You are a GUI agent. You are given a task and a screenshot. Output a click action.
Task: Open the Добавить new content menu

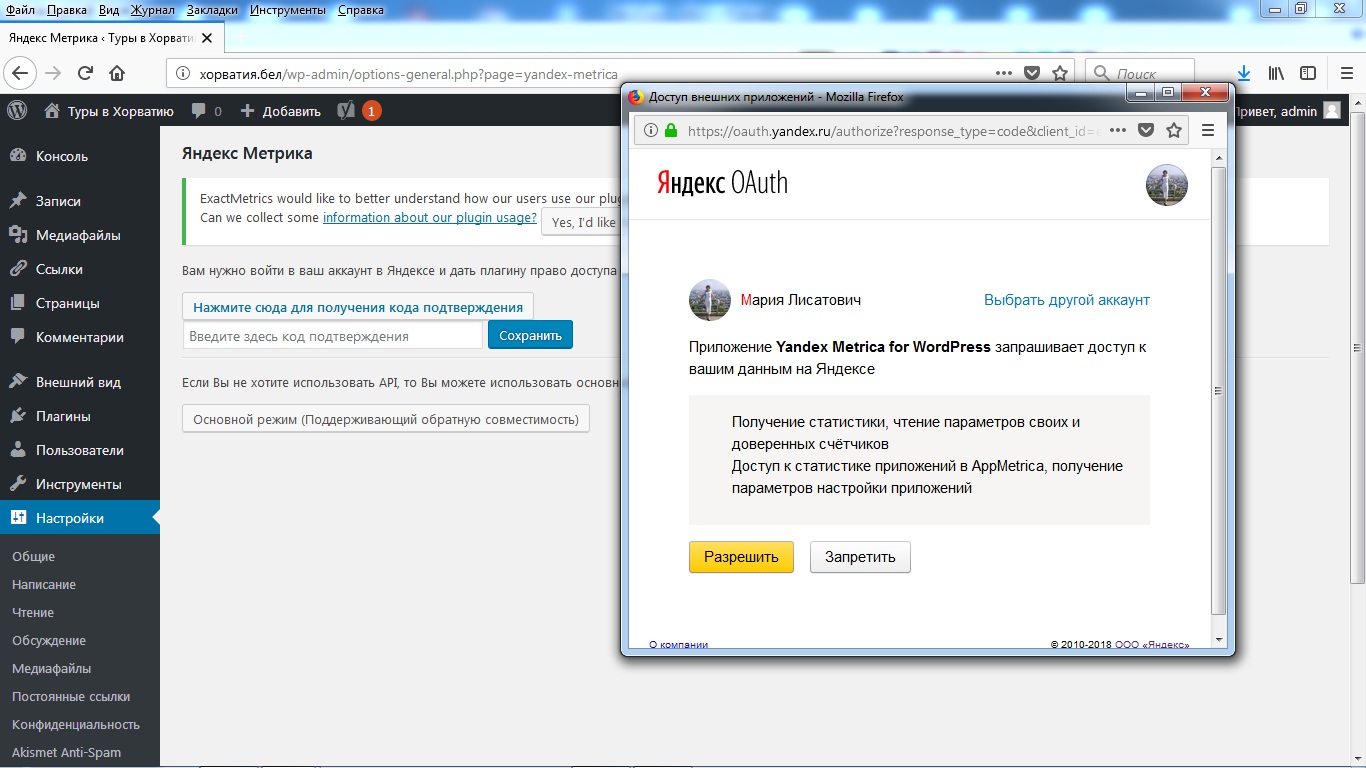click(x=281, y=111)
